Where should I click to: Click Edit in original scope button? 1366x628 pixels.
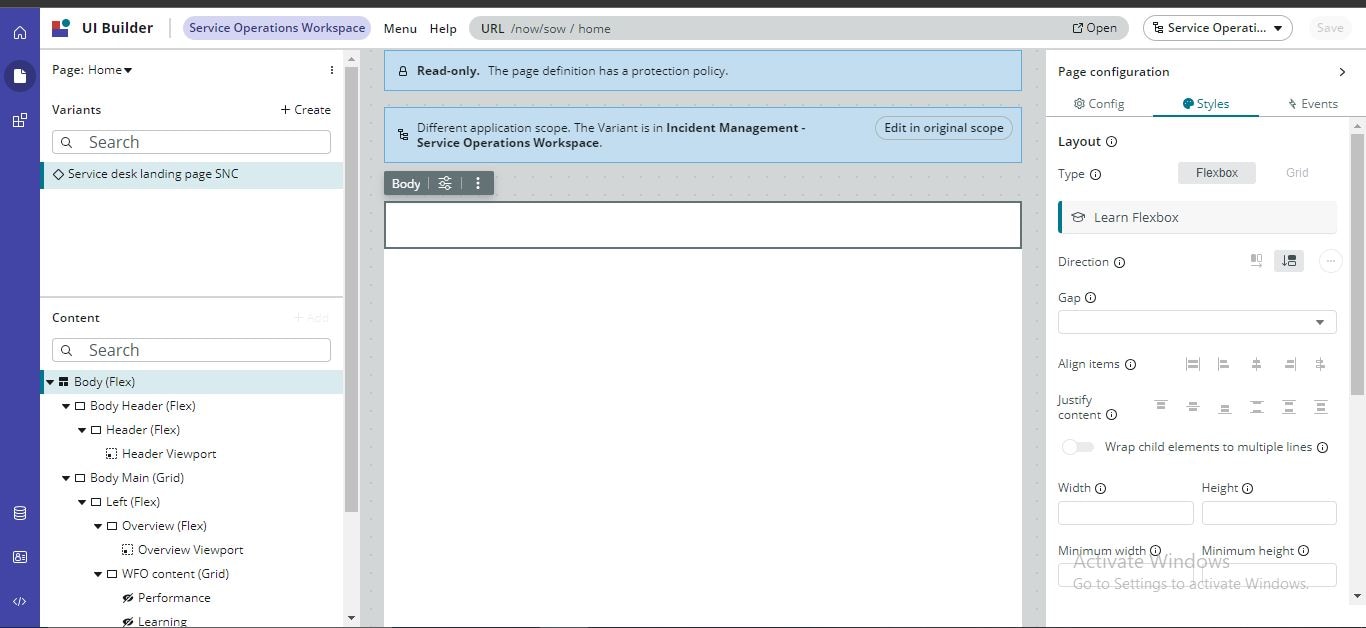943,128
